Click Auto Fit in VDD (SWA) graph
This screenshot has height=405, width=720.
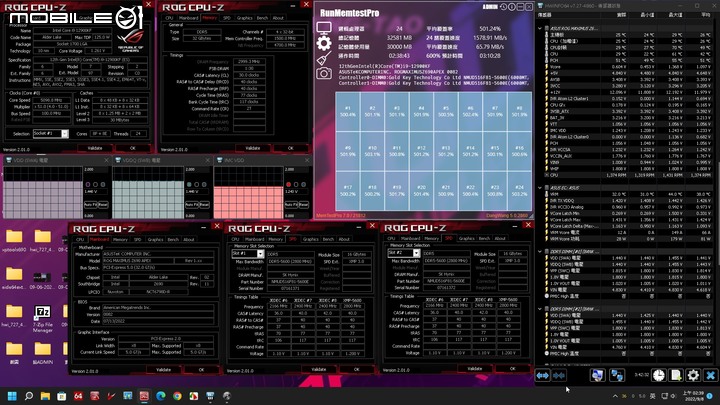(90, 204)
